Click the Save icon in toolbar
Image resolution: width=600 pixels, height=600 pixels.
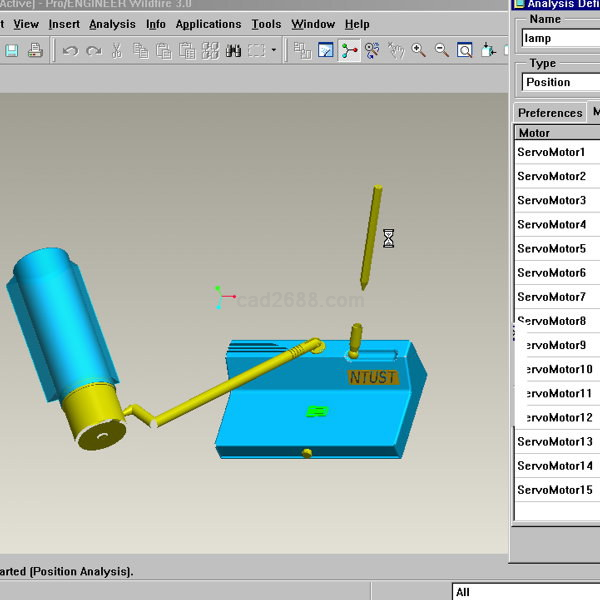coord(11,50)
